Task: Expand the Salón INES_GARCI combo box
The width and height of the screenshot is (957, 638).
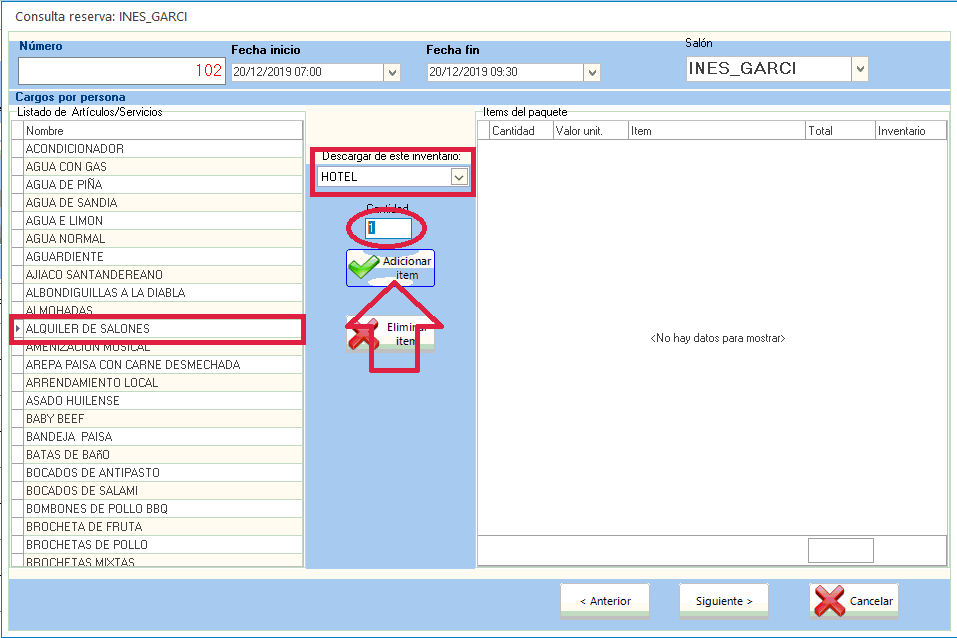Action: (860, 69)
